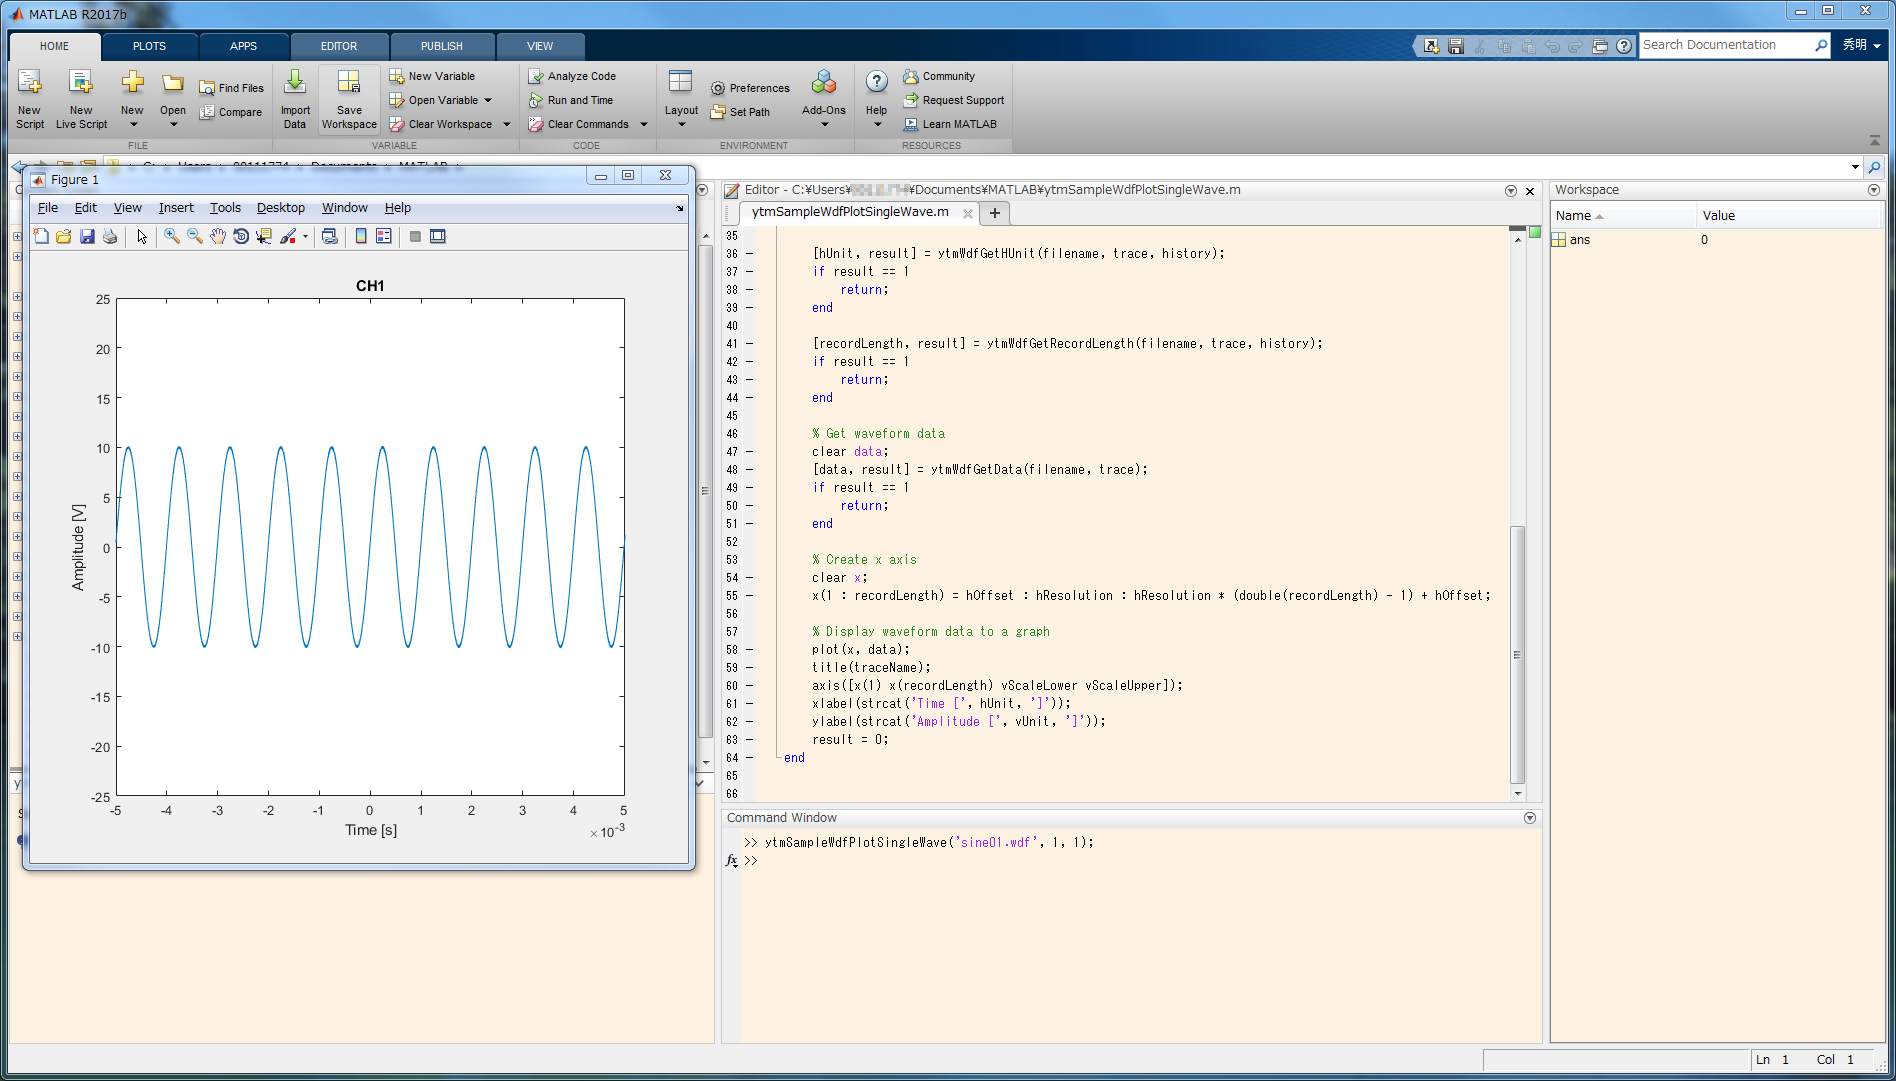Click the Print Figure icon
Image resolution: width=1896 pixels, height=1081 pixels.
110,237
